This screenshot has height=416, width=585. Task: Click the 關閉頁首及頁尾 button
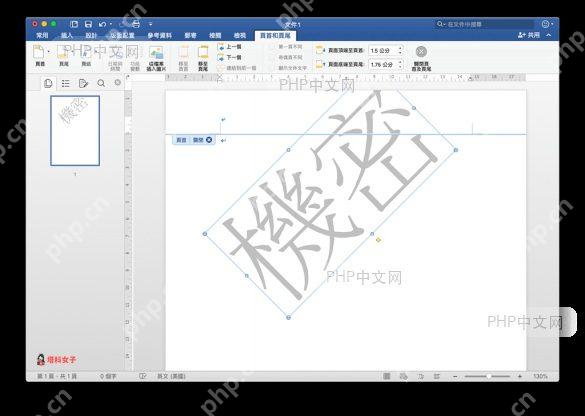(421, 58)
